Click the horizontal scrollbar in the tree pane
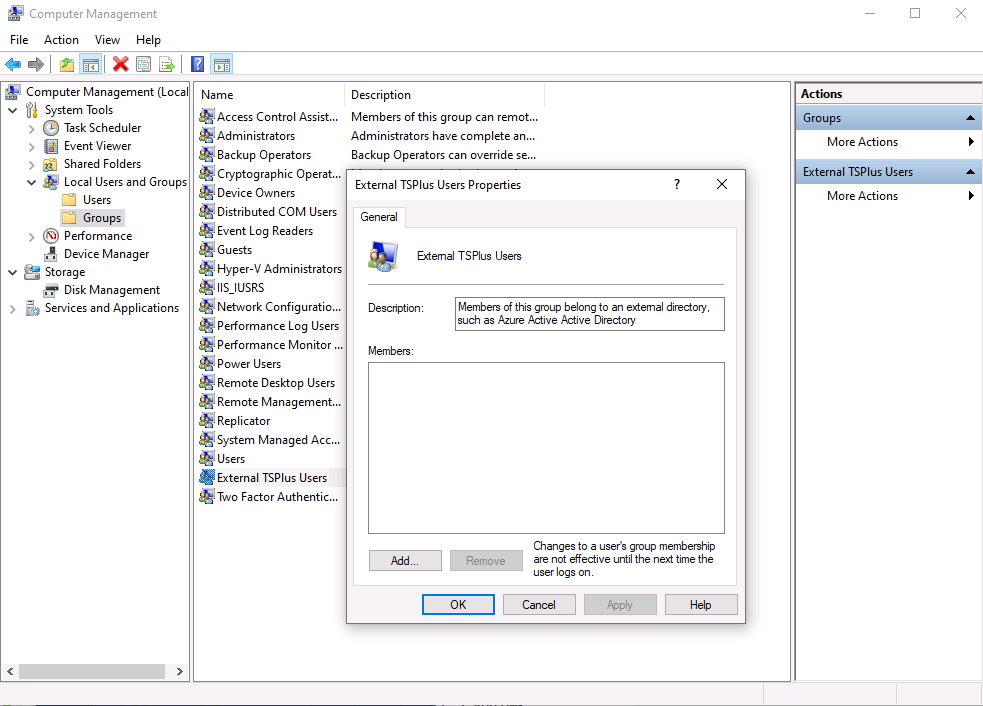Viewport: 983px width, 706px height. 91,672
